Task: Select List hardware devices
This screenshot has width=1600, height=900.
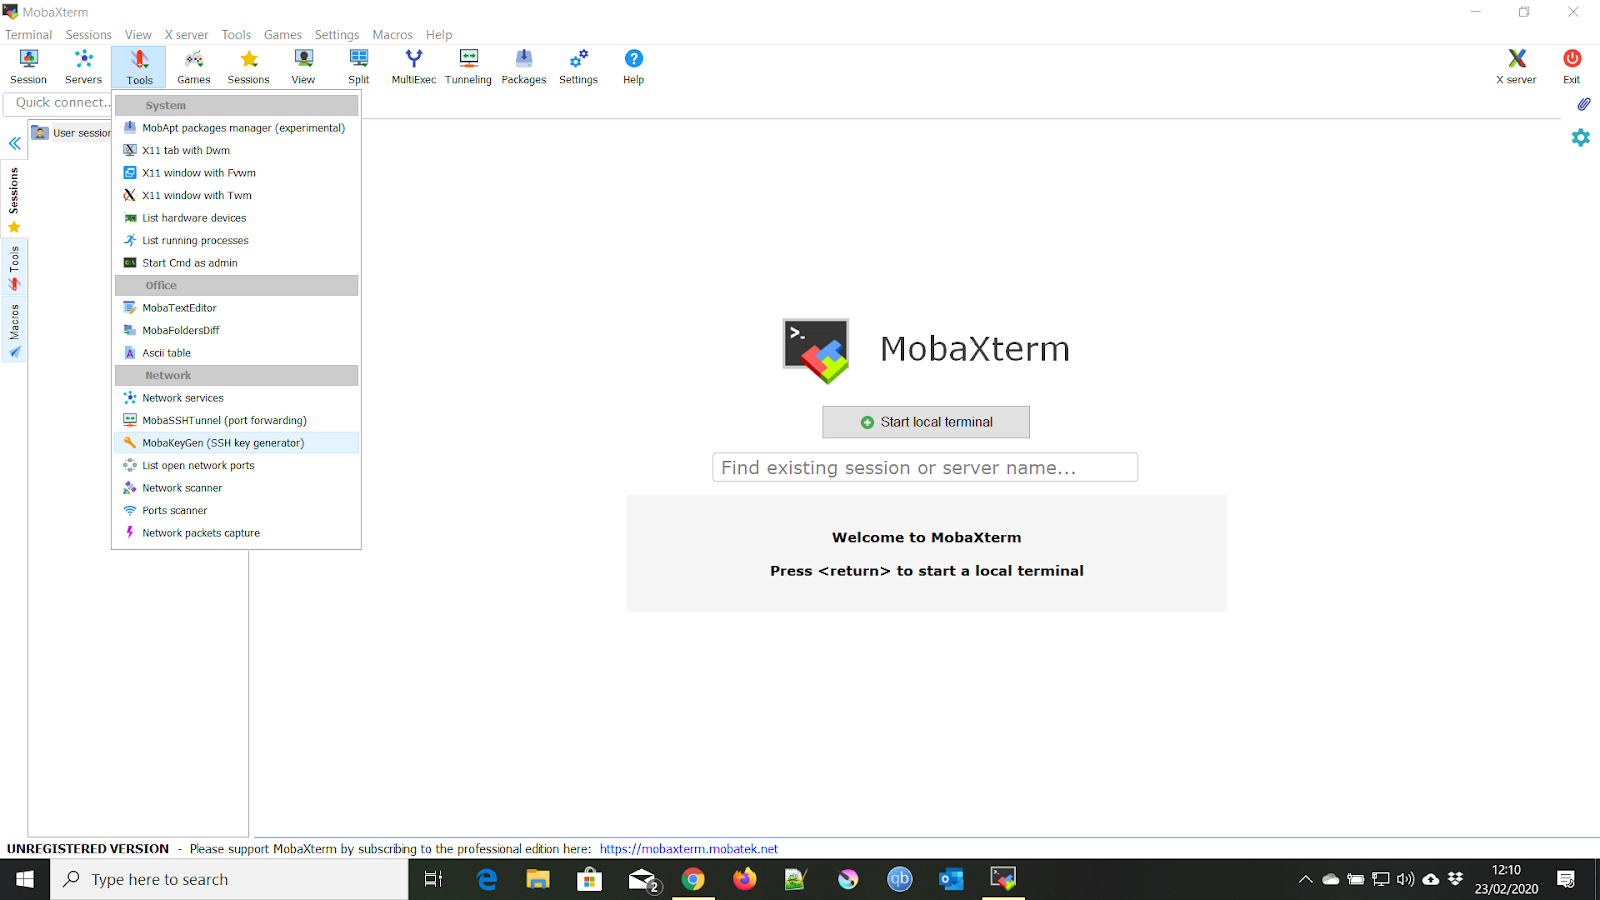Action: click(x=237, y=218)
